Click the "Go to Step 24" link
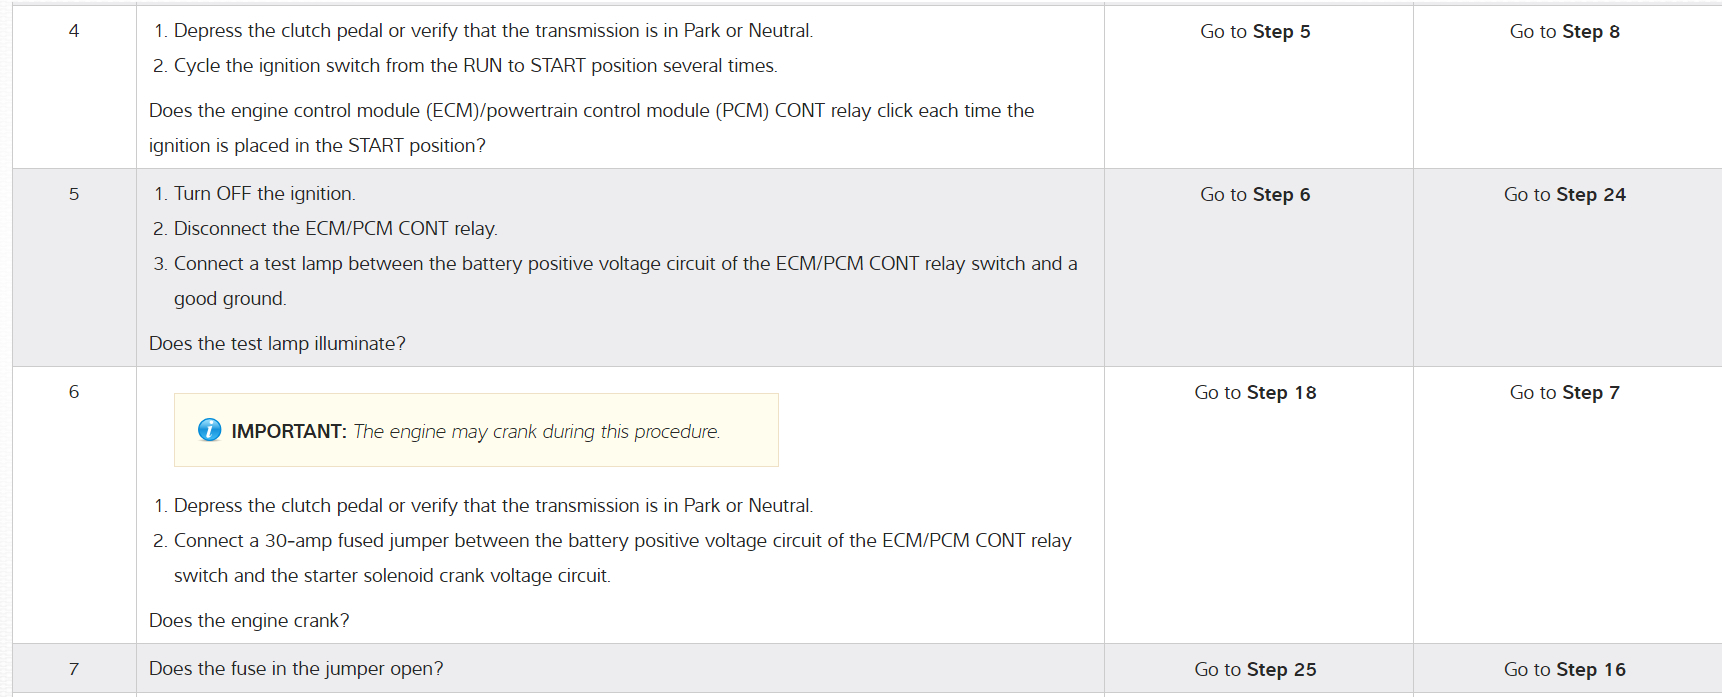Image resolution: width=1722 pixels, height=697 pixels. 1564,195
